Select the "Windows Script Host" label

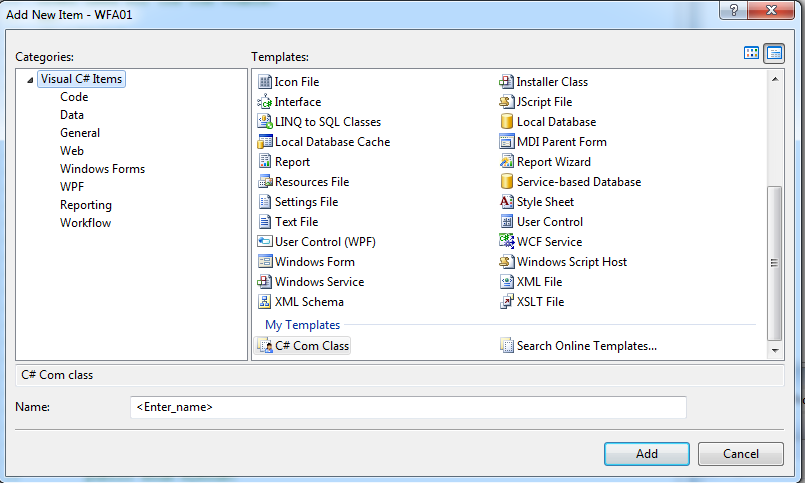point(572,262)
